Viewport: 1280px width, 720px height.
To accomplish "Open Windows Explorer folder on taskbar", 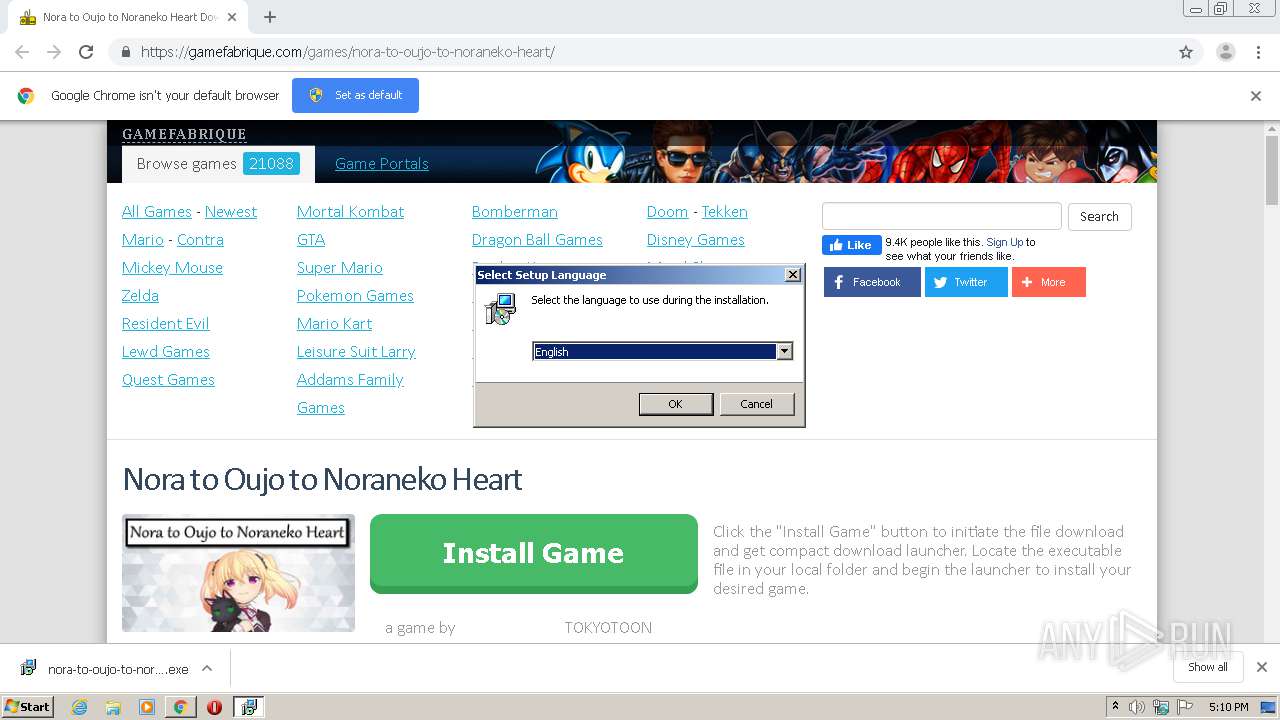I will 113,707.
